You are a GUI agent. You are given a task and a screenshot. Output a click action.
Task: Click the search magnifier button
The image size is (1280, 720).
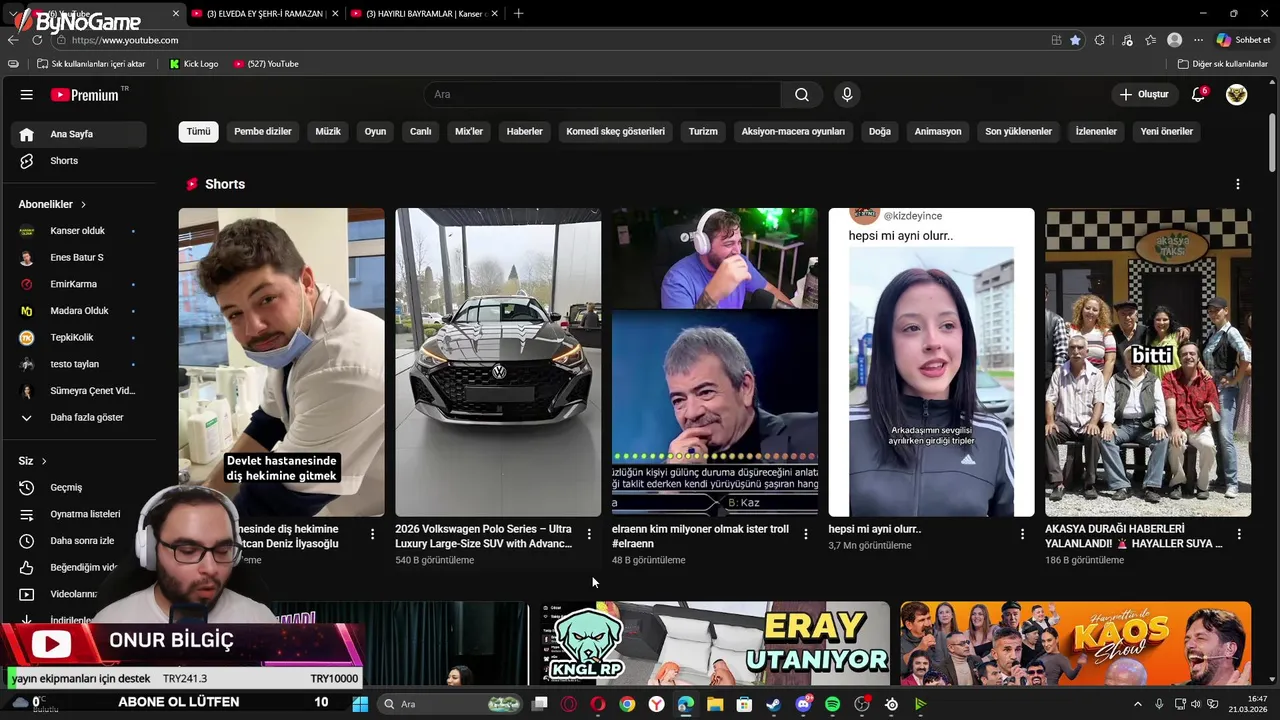pos(802,95)
